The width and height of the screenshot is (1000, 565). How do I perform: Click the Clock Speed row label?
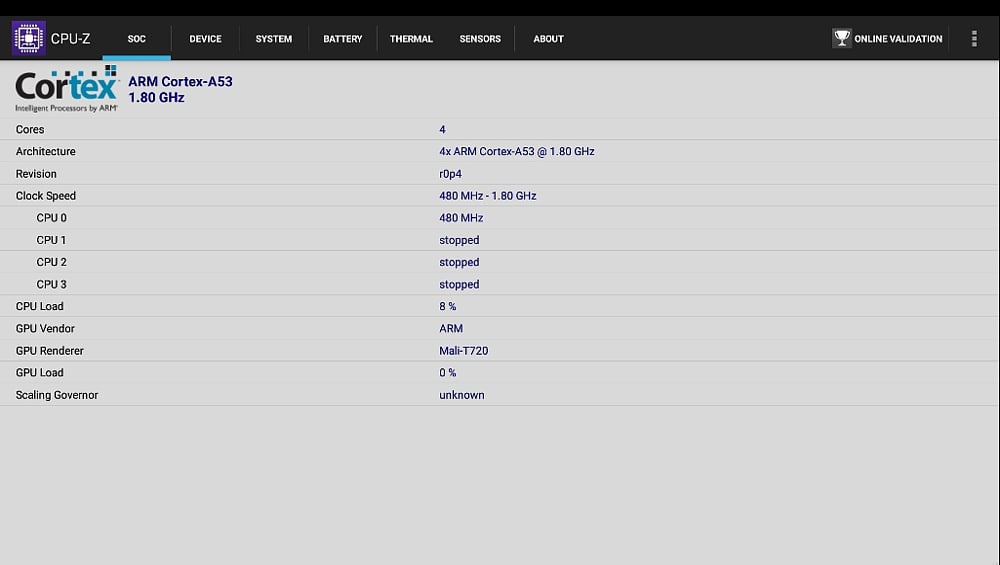[45, 196]
